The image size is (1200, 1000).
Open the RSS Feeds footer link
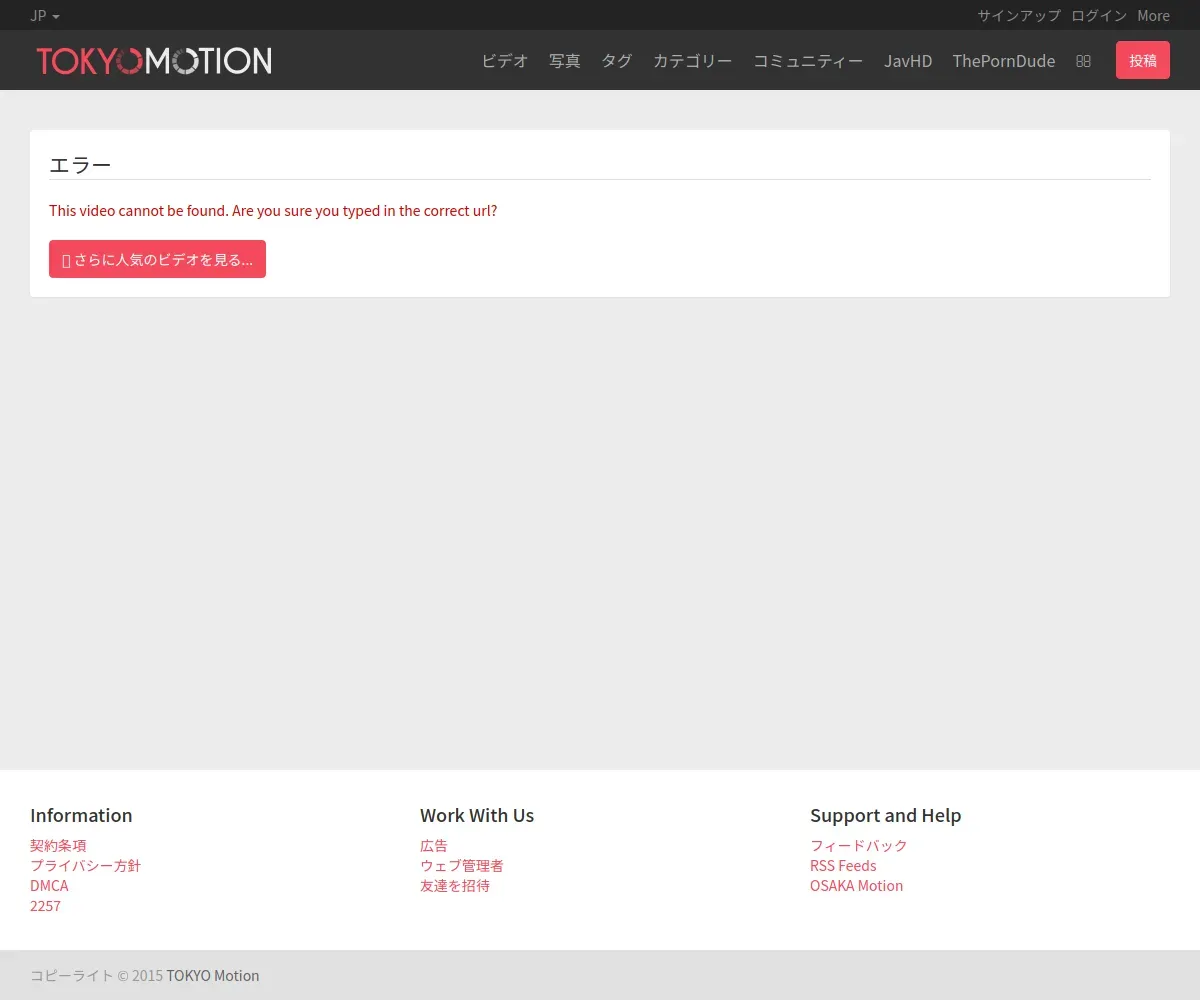pyautogui.click(x=843, y=865)
